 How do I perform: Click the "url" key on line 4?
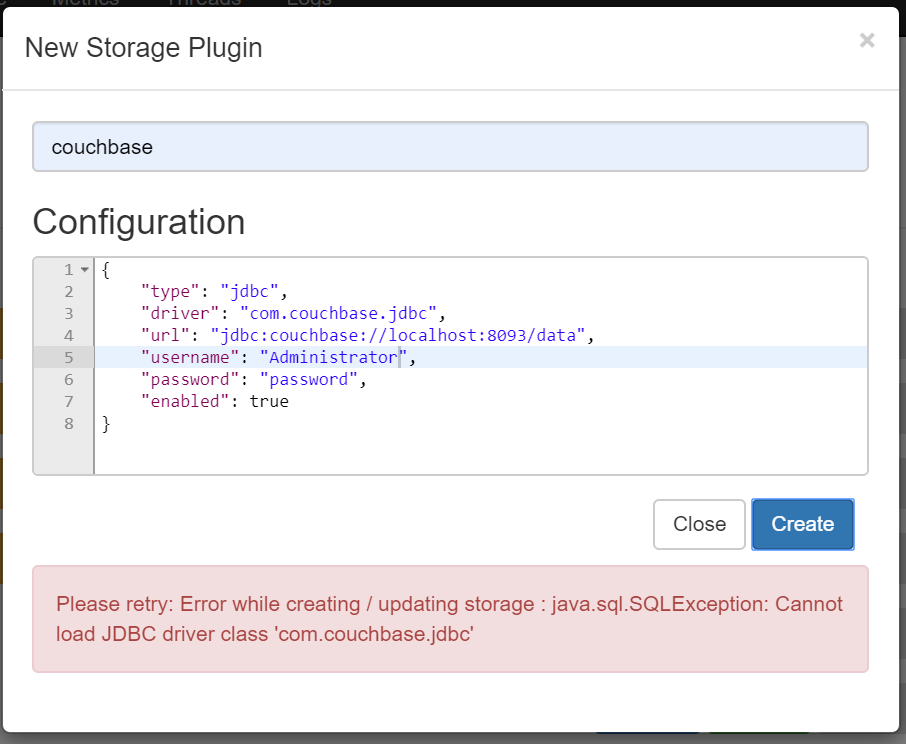(165, 335)
